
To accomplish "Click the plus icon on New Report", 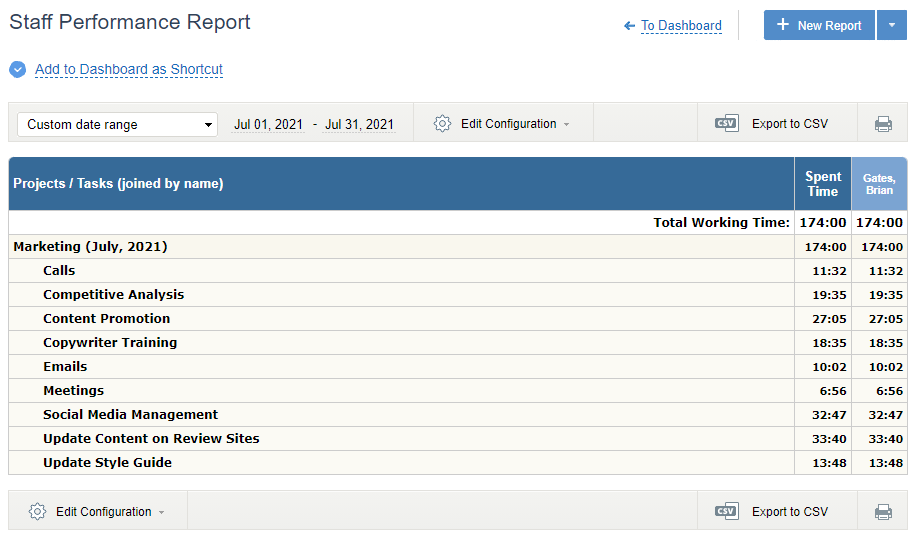I will pyautogui.click(x=783, y=25).
